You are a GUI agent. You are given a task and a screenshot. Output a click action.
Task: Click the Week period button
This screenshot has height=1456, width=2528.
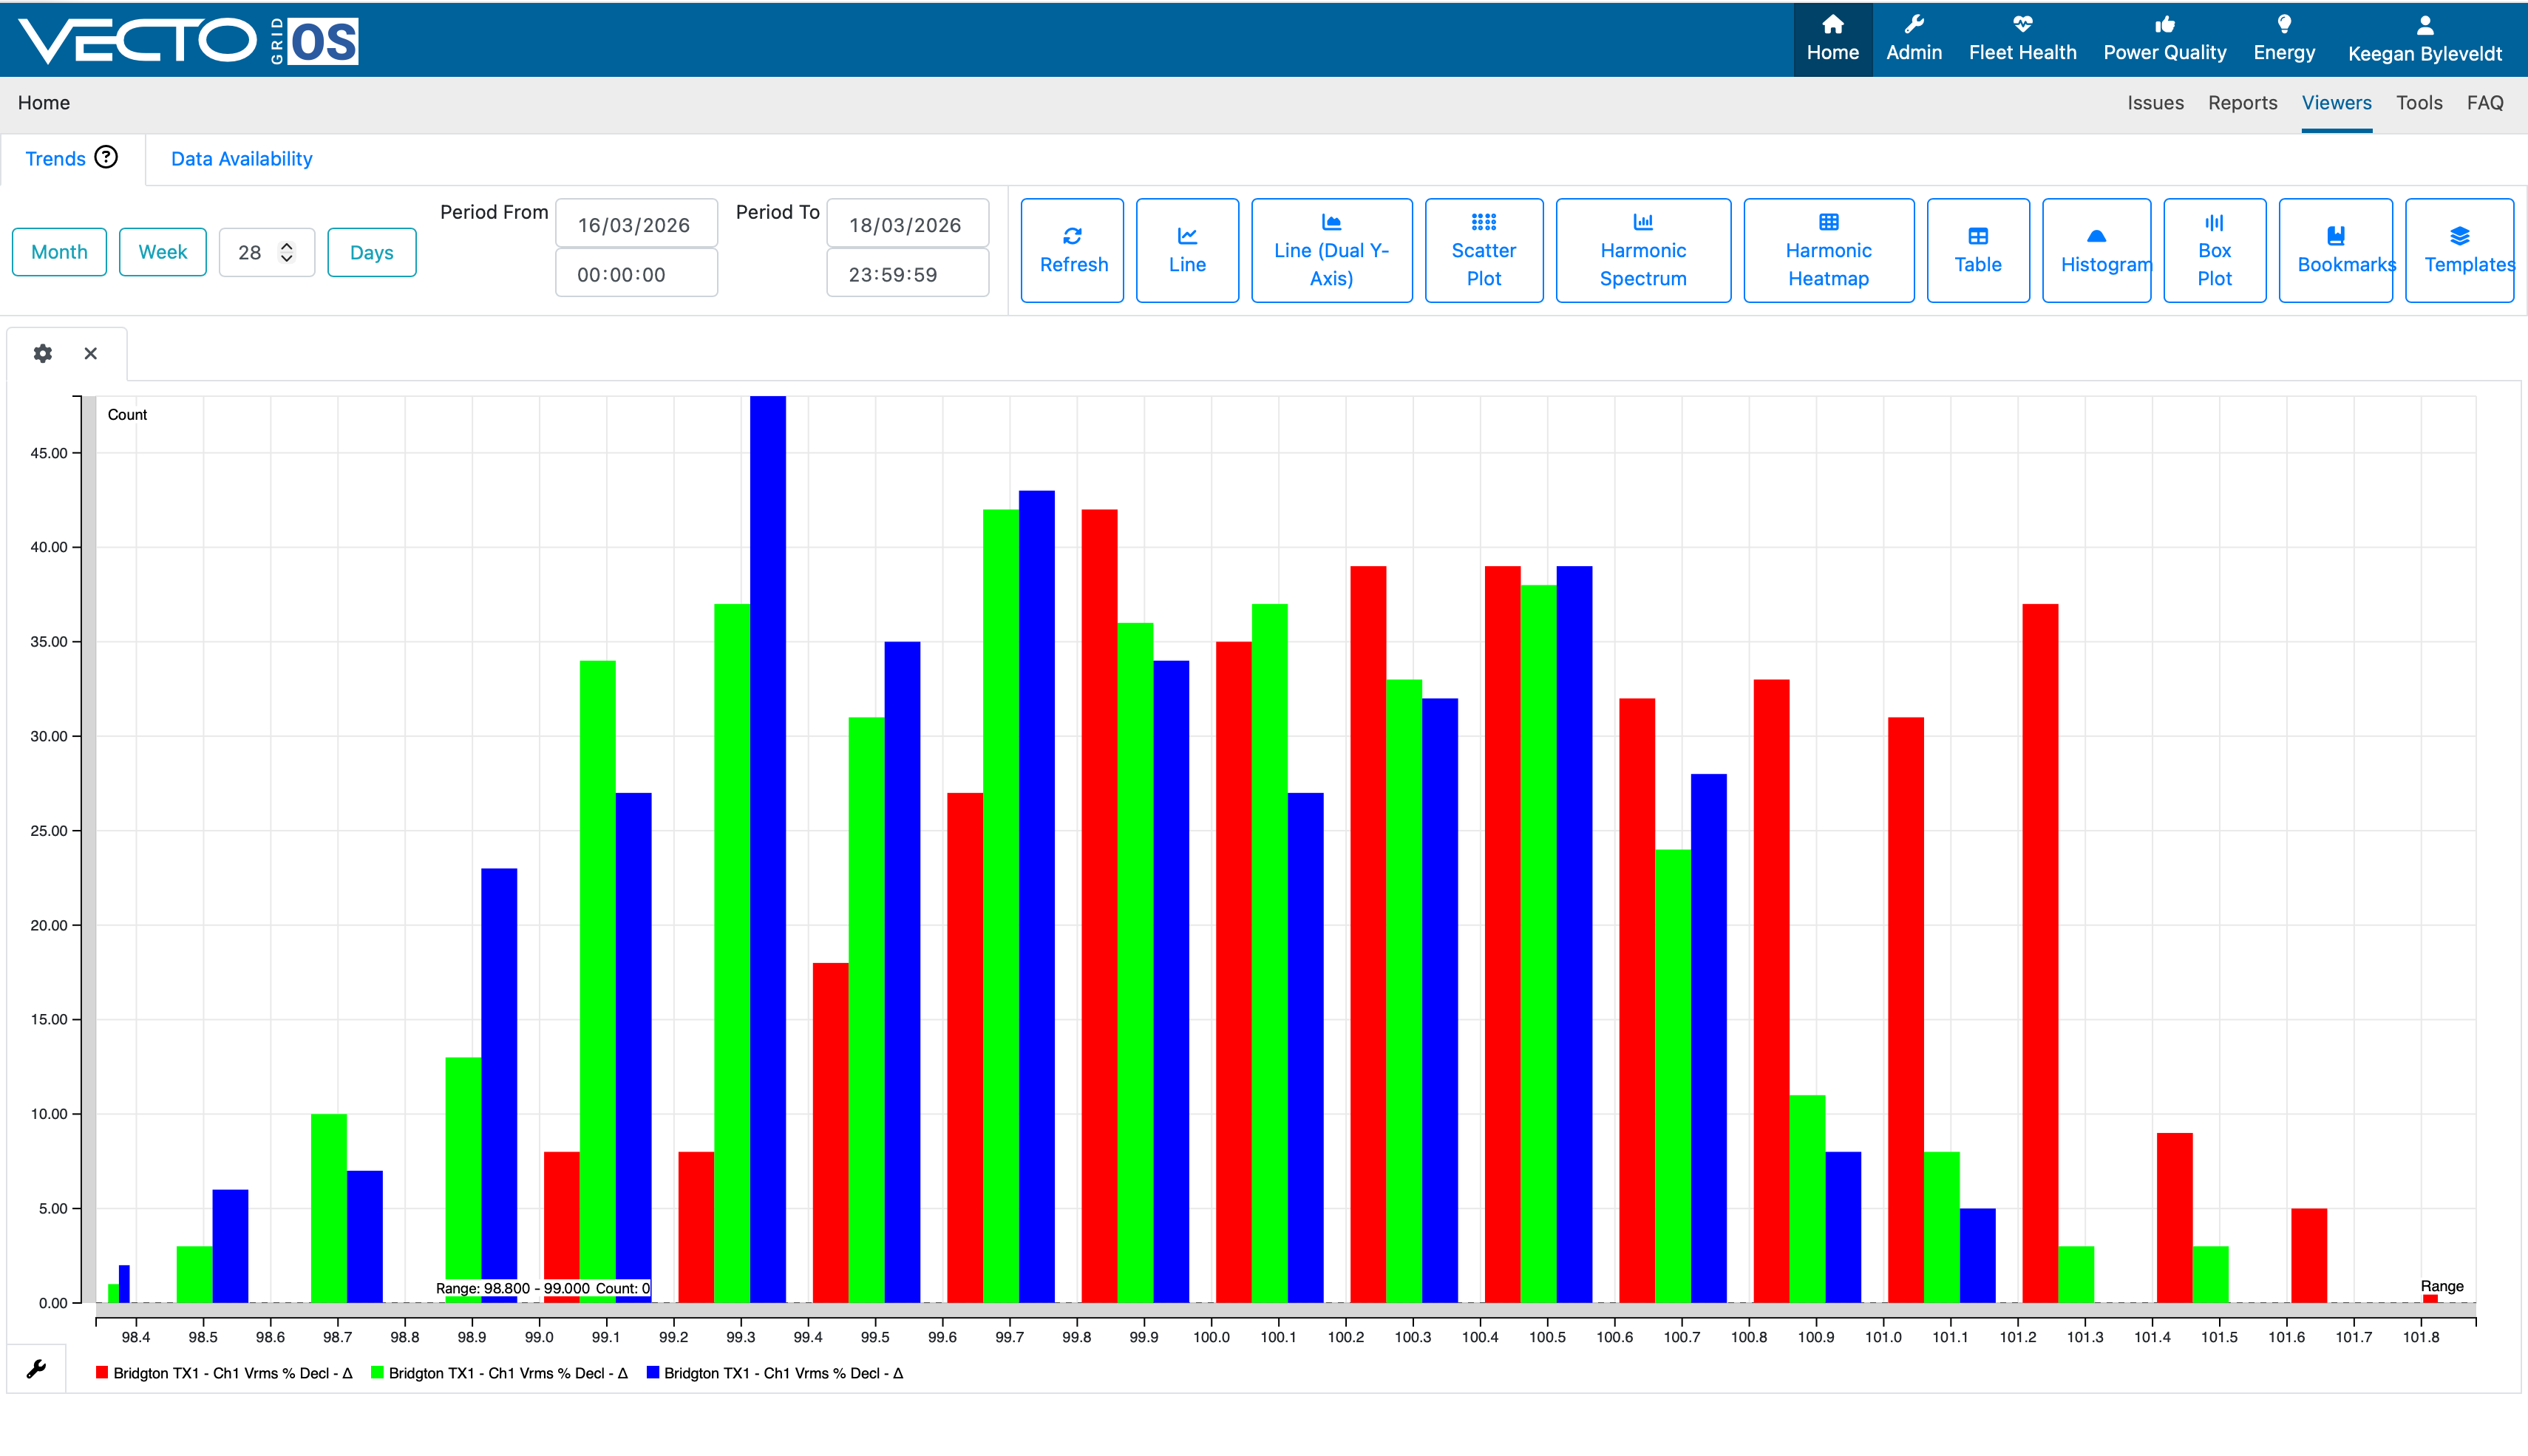[162, 252]
